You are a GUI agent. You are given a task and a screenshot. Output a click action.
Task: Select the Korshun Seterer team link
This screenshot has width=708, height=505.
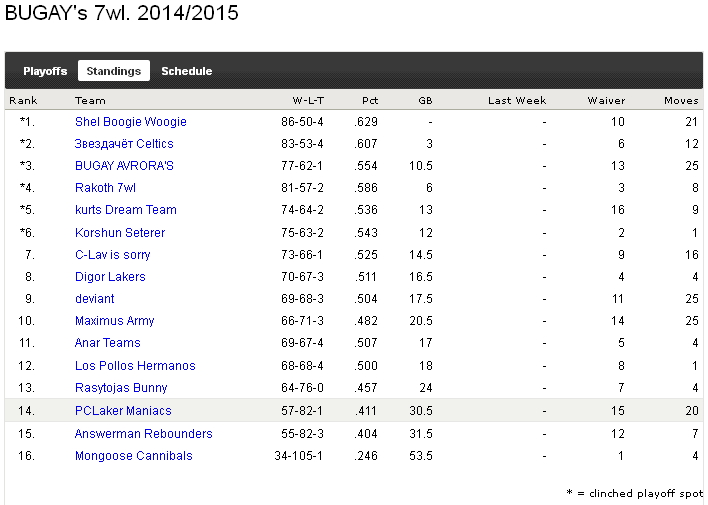click(119, 233)
